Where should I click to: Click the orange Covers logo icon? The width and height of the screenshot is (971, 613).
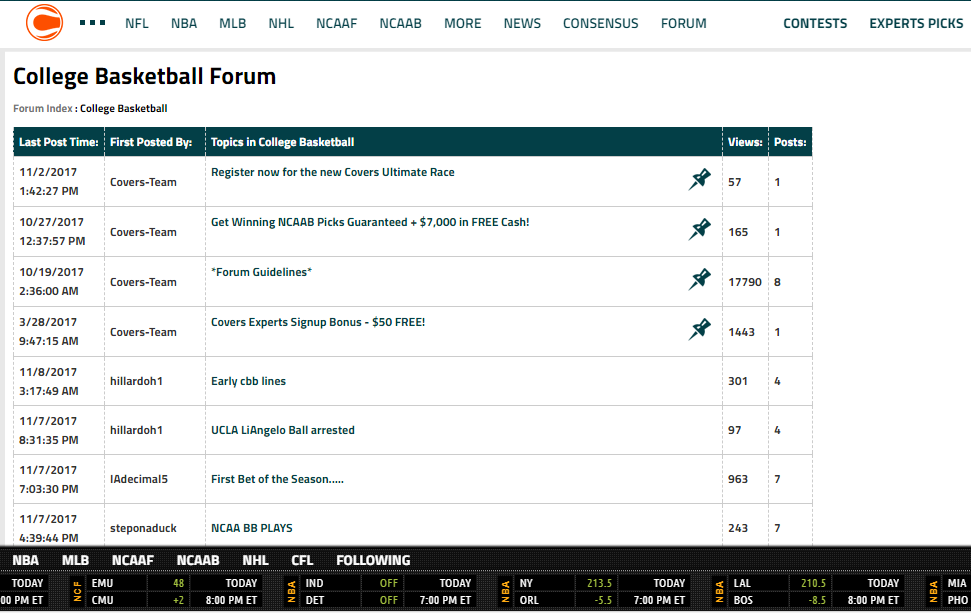click(45, 22)
